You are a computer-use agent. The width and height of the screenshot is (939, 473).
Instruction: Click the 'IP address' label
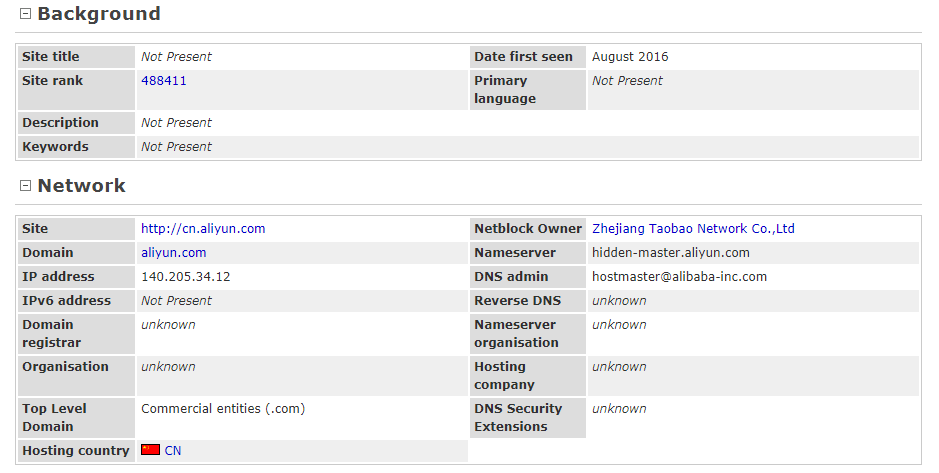[x=58, y=277]
